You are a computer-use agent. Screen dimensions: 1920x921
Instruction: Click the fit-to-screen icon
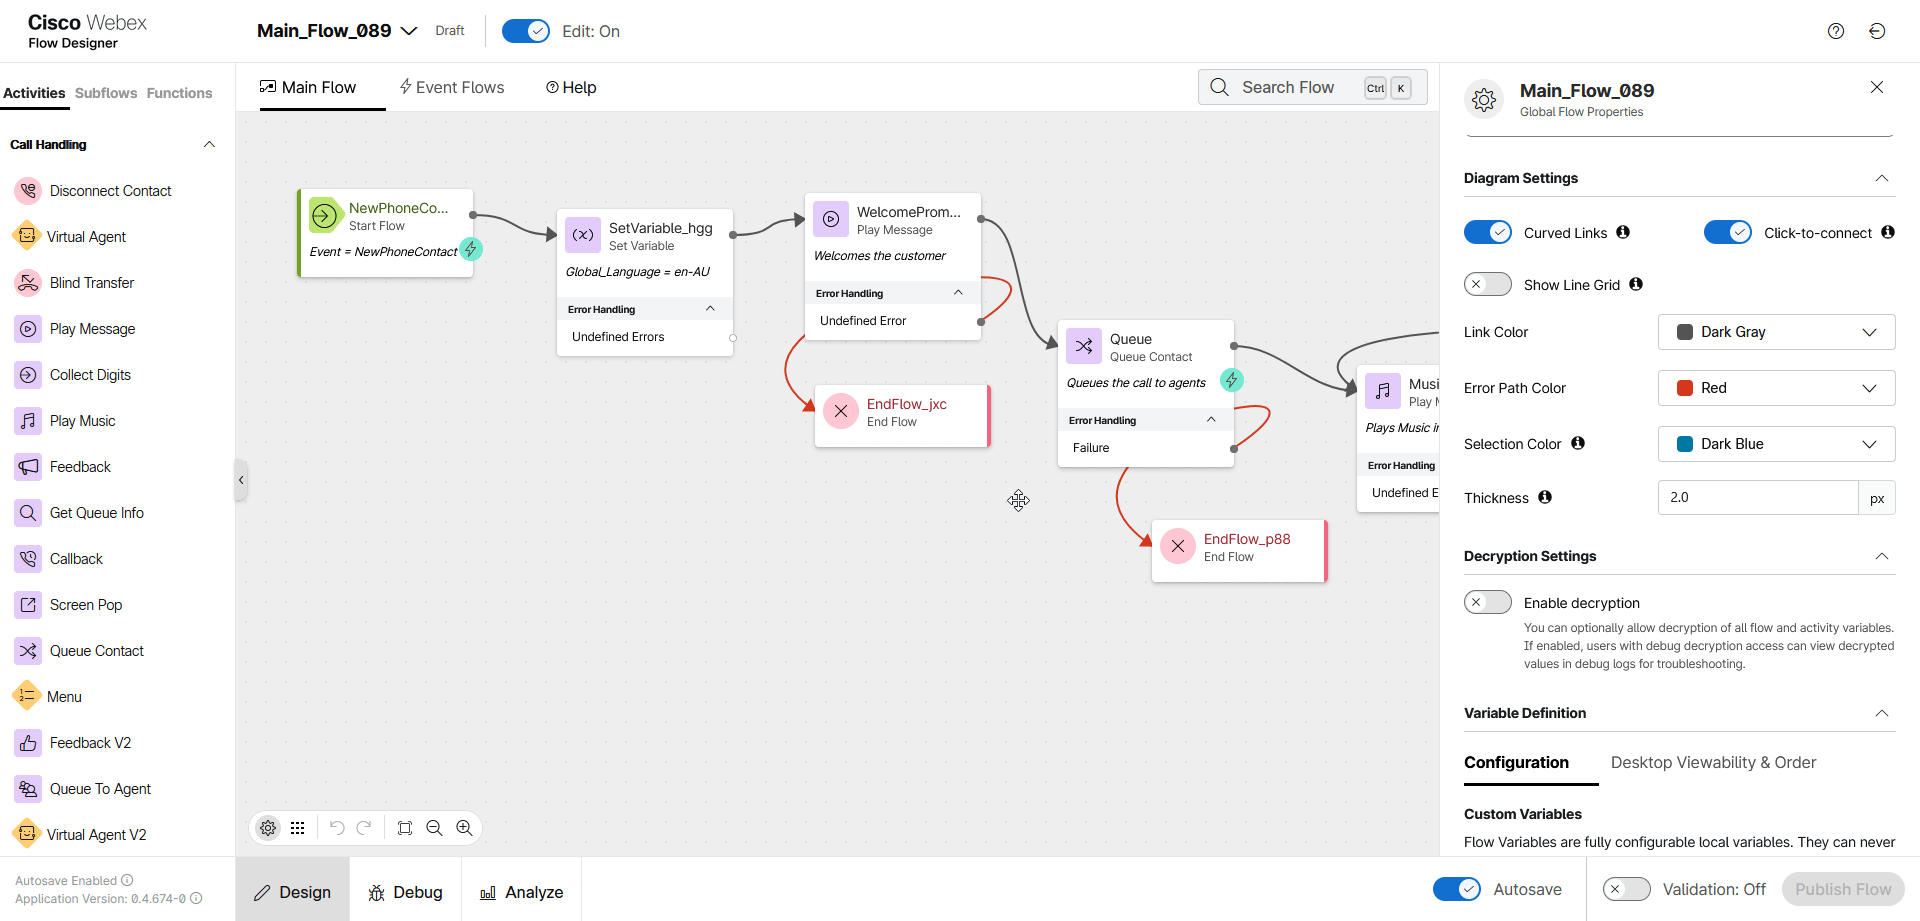pyautogui.click(x=405, y=828)
